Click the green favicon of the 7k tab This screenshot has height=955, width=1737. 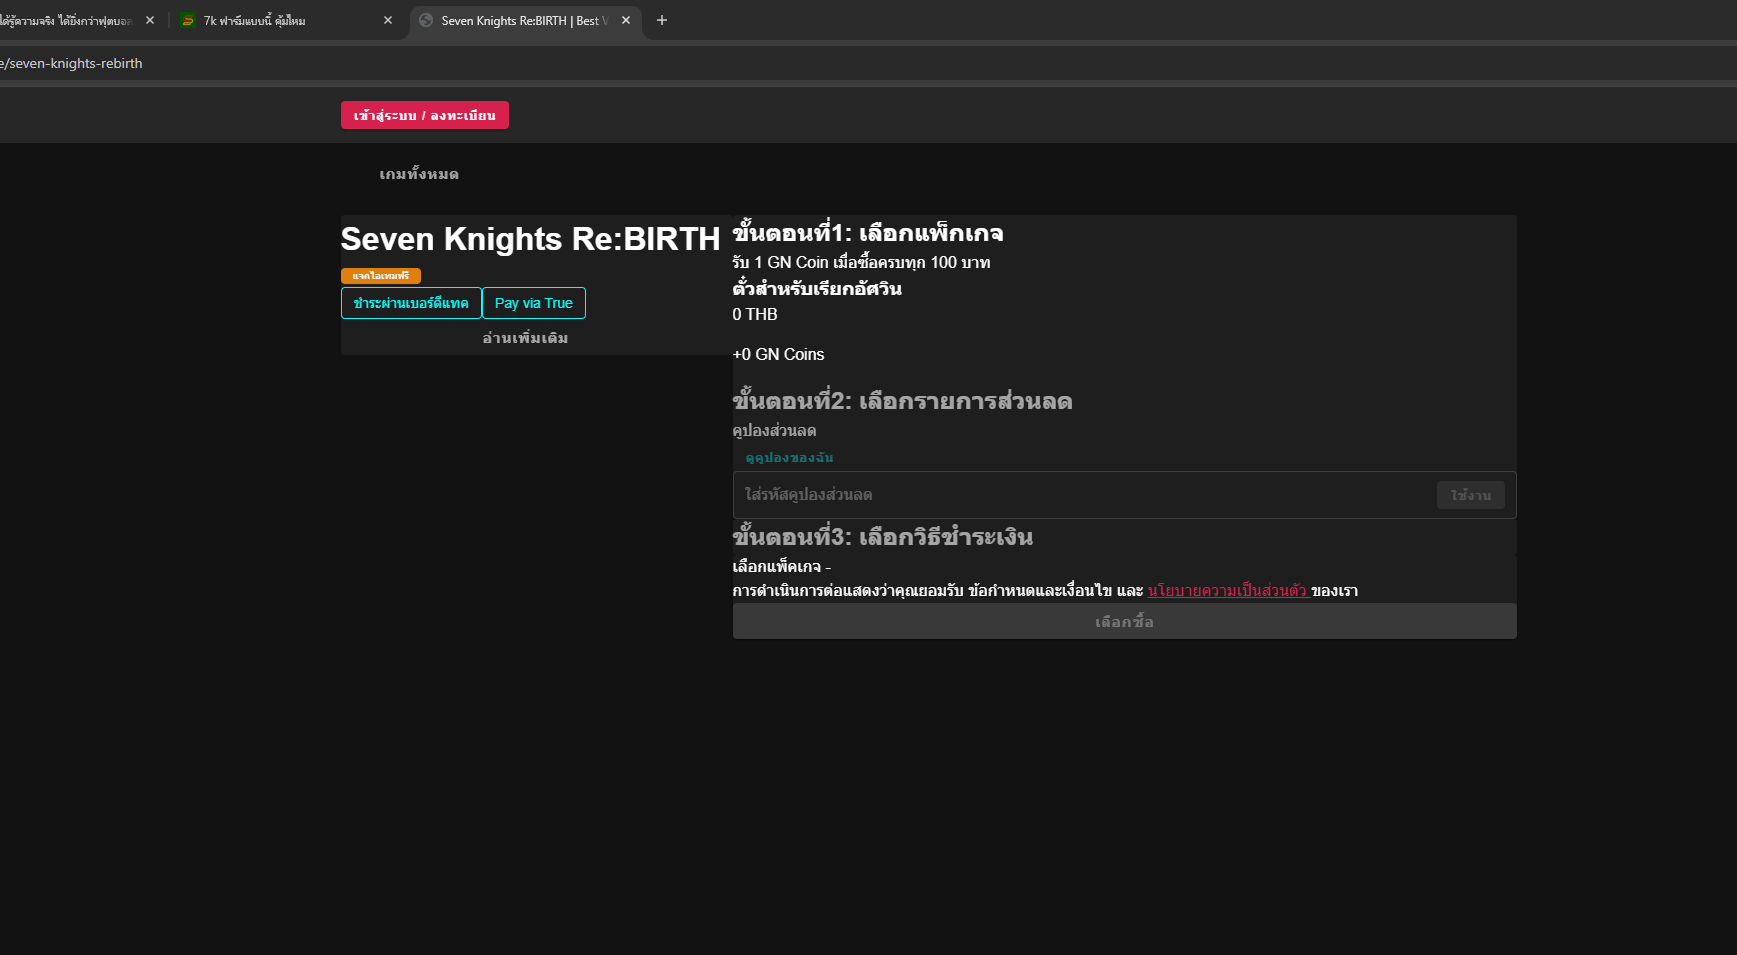pos(187,21)
